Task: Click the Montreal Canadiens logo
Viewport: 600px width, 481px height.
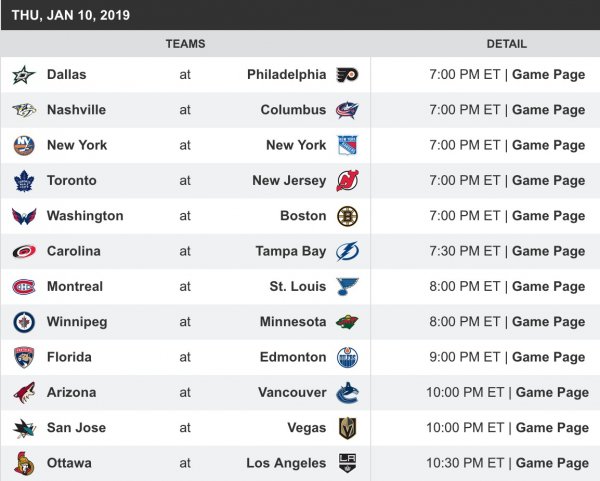Action: click(23, 287)
